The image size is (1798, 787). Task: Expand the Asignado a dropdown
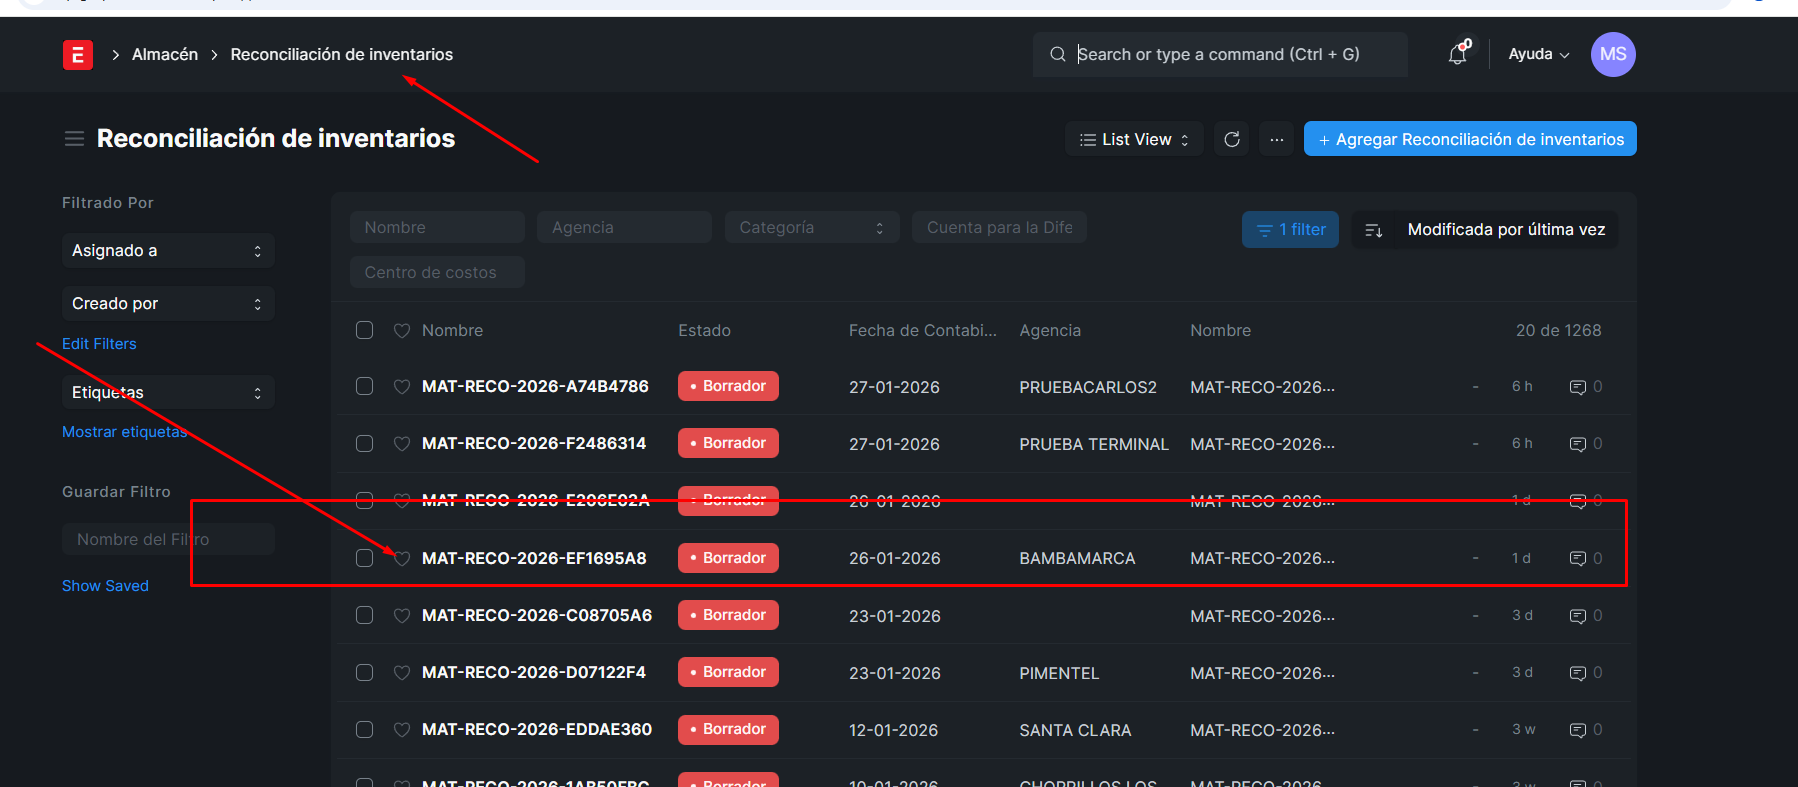click(x=167, y=251)
